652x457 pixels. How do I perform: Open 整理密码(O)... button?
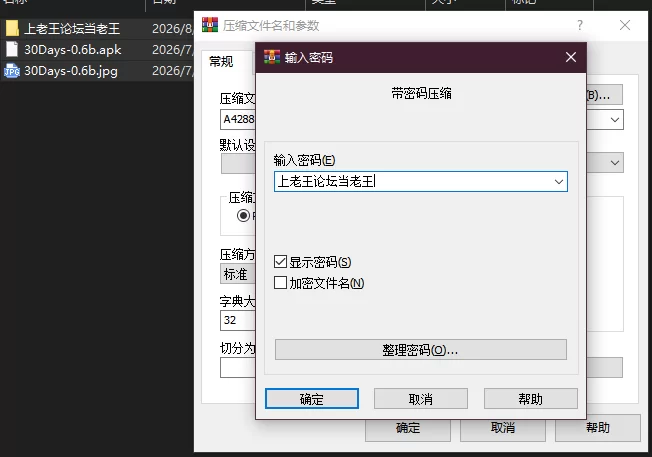pos(420,350)
